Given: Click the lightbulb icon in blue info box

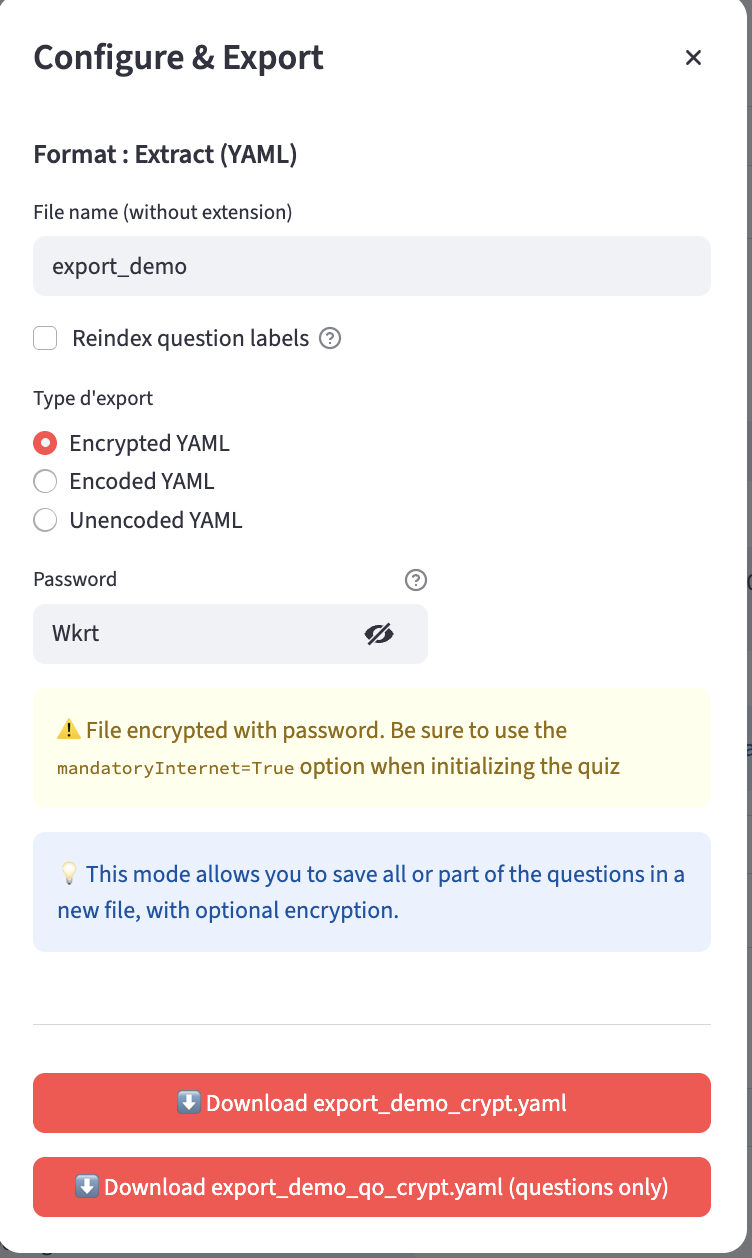Looking at the screenshot, I should point(69,875).
